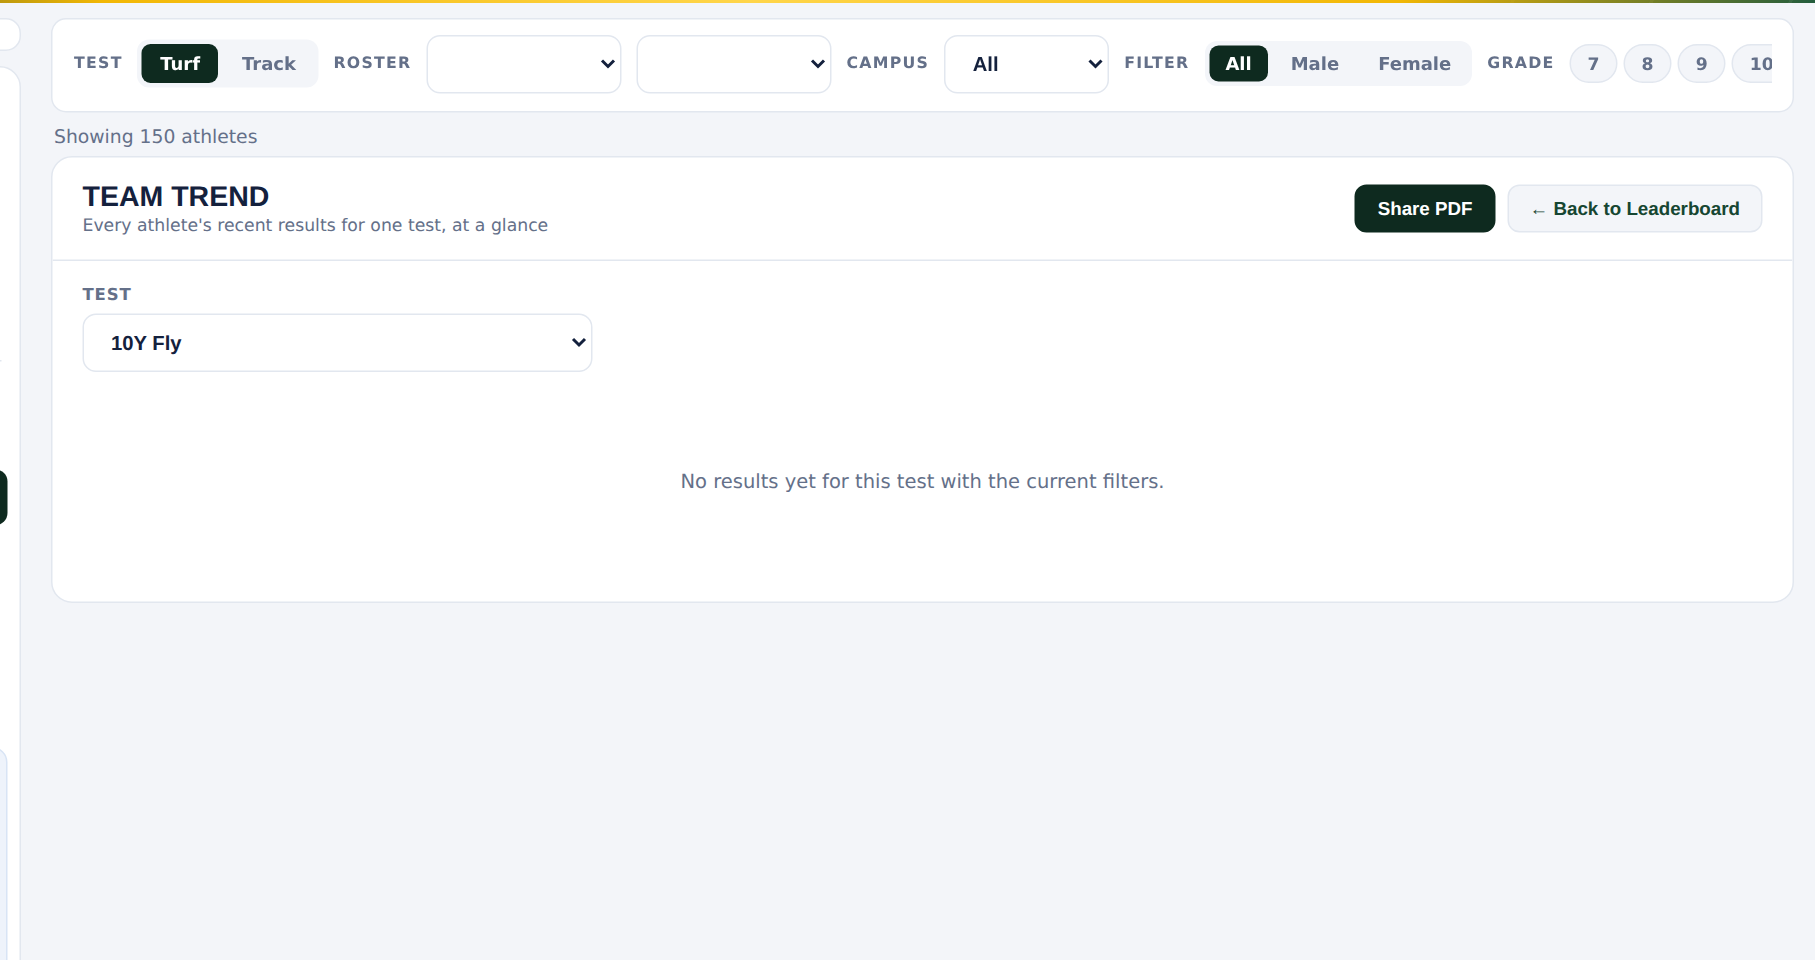Click the No results yet message
Viewport: 1815px width, 960px height.
pos(922,482)
